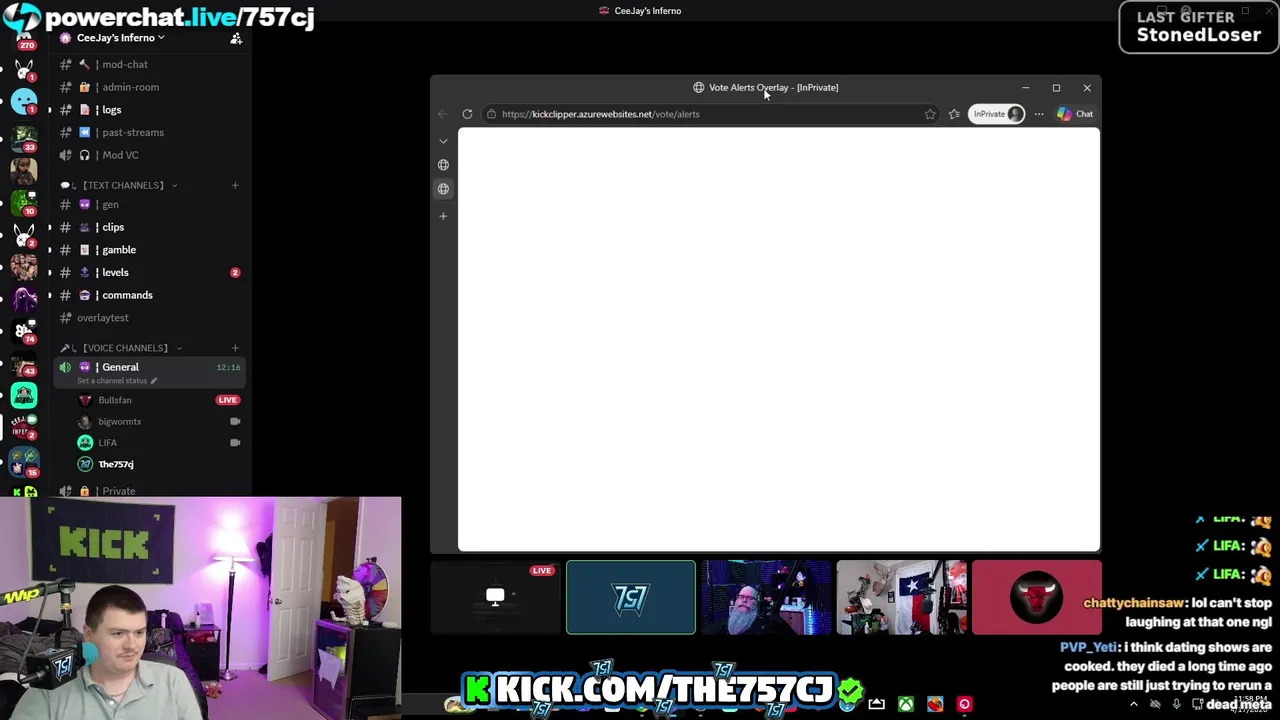Click Bullsfan's LIVE badge

click(228, 400)
